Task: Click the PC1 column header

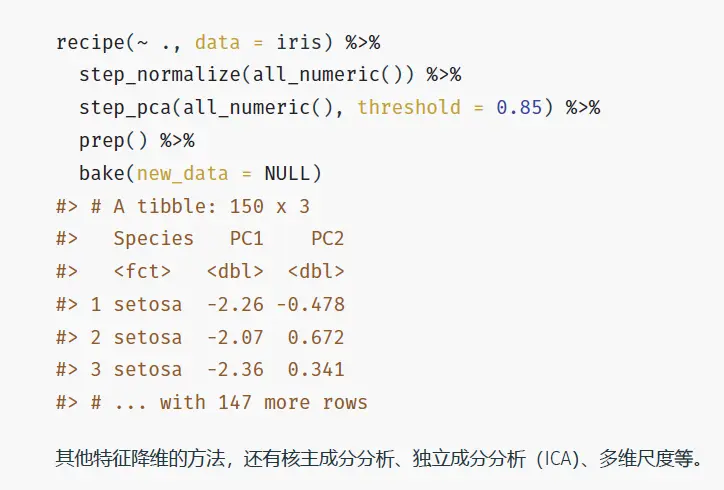Action: (247, 238)
